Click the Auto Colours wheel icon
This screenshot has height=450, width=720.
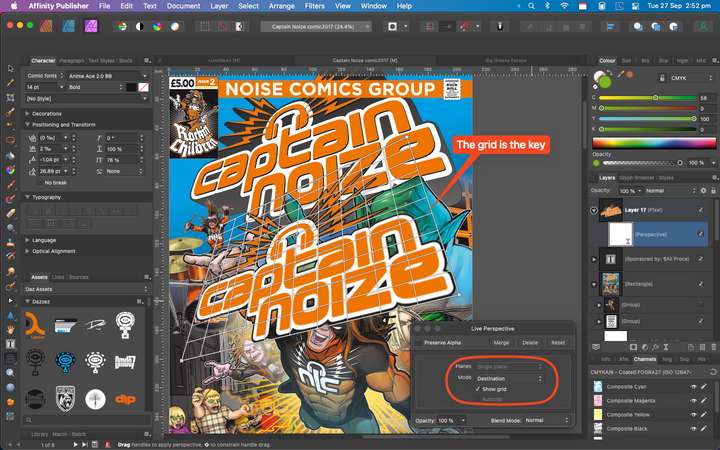coord(157,27)
